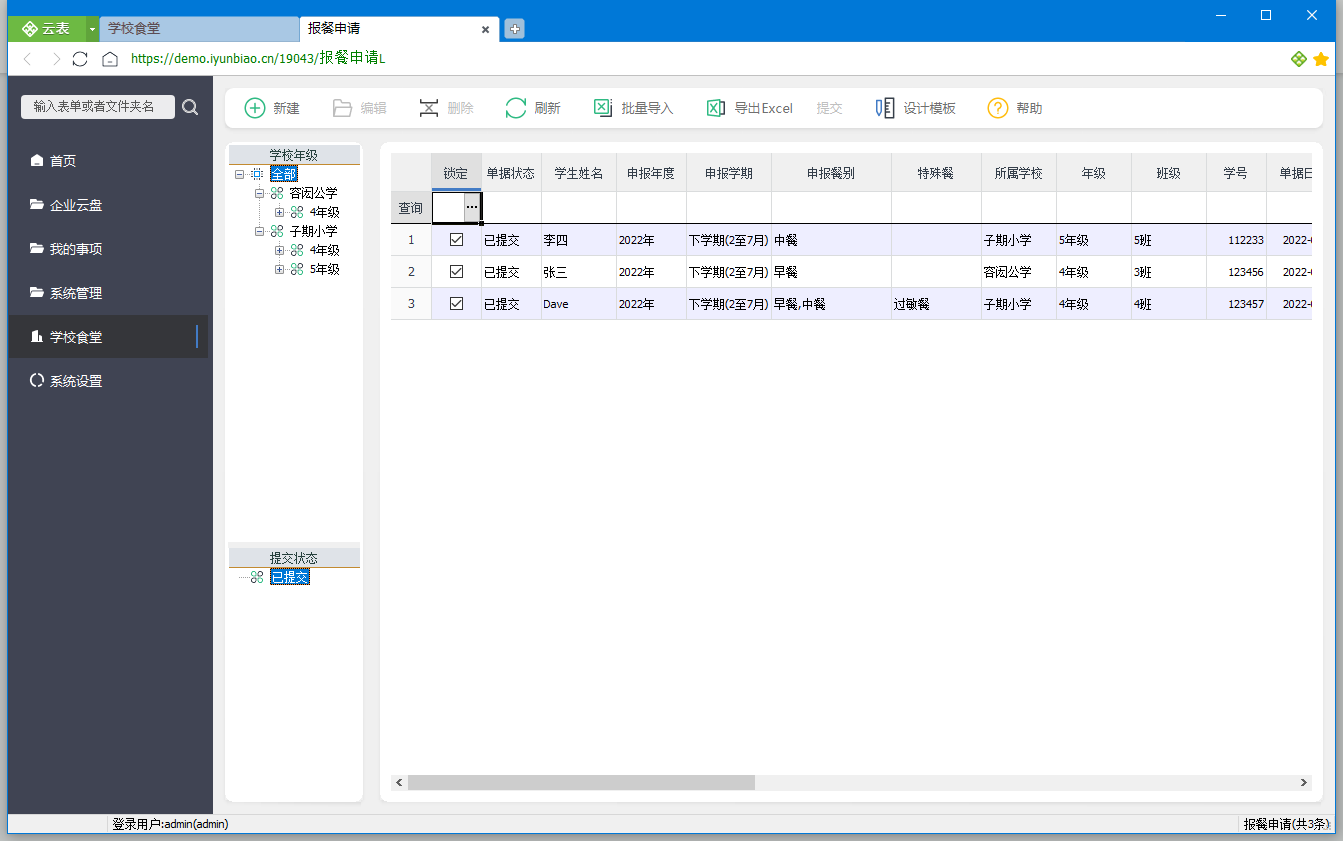
Task: Open 系统设置 in the sidebar
Action: pyautogui.click(x=108, y=381)
